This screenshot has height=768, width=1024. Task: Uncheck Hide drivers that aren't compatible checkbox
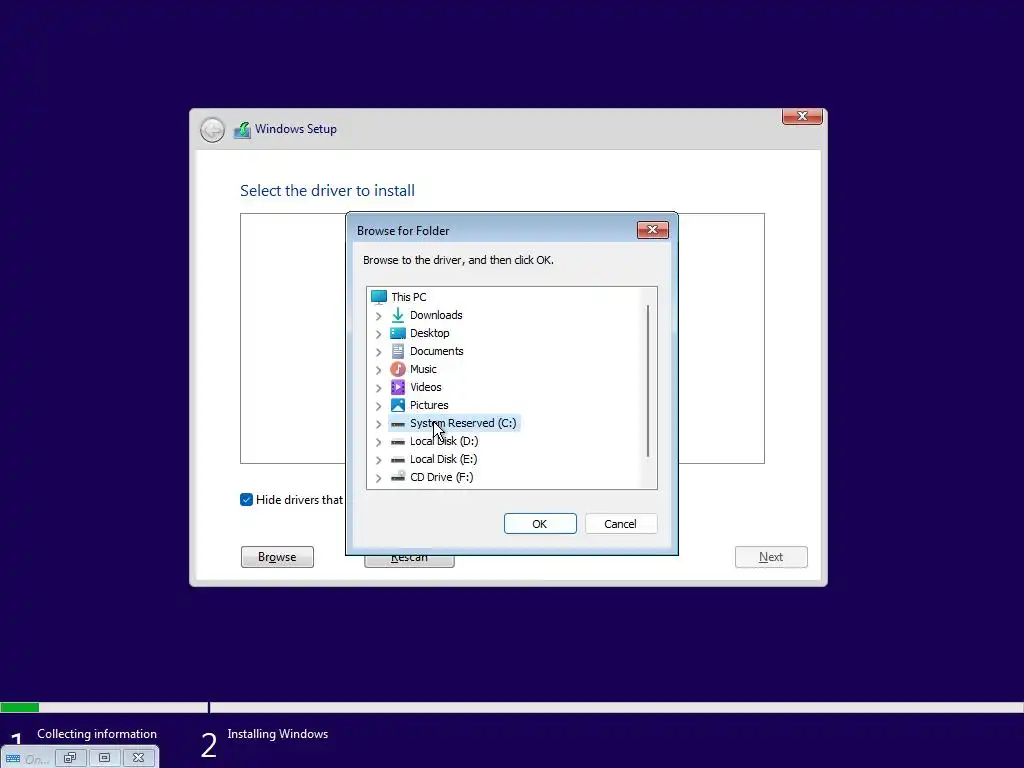(x=246, y=500)
